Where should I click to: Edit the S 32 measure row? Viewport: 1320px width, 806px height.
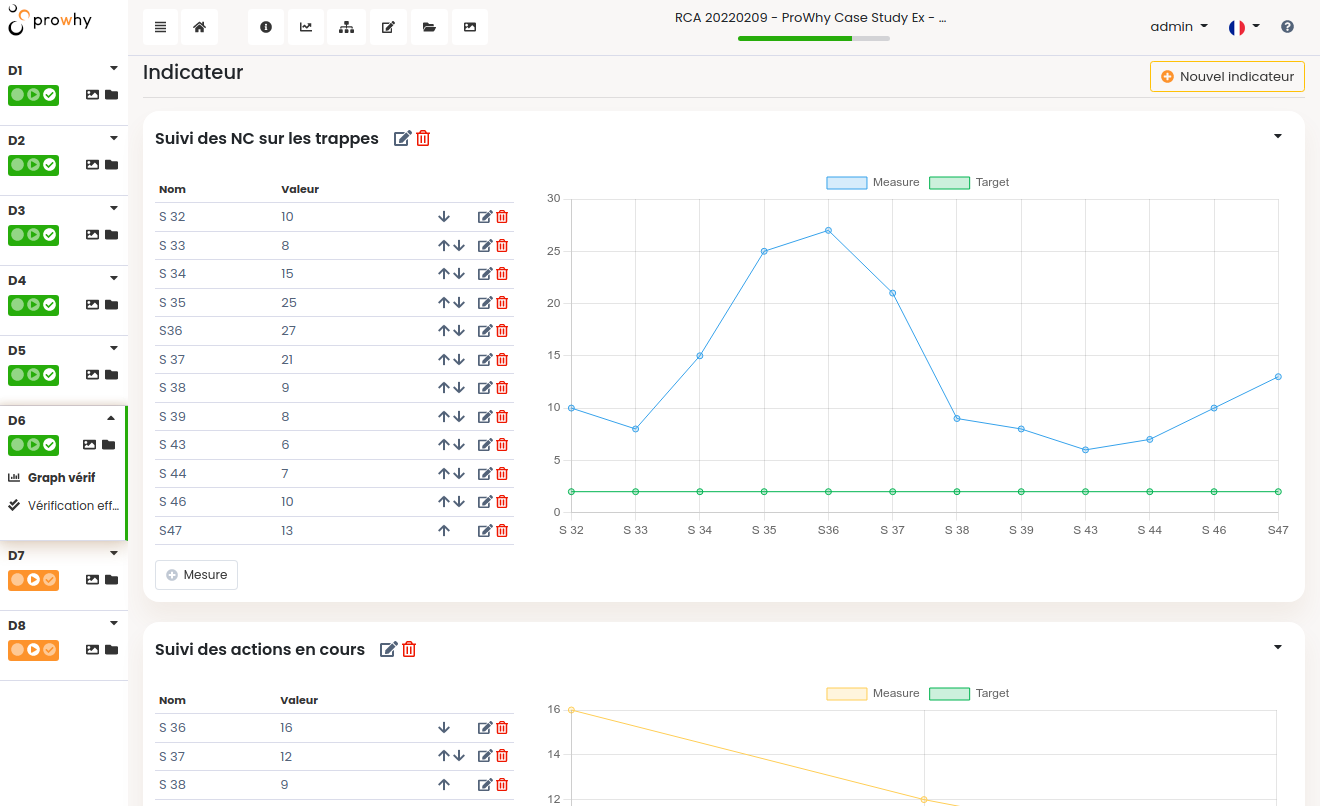[485, 217]
